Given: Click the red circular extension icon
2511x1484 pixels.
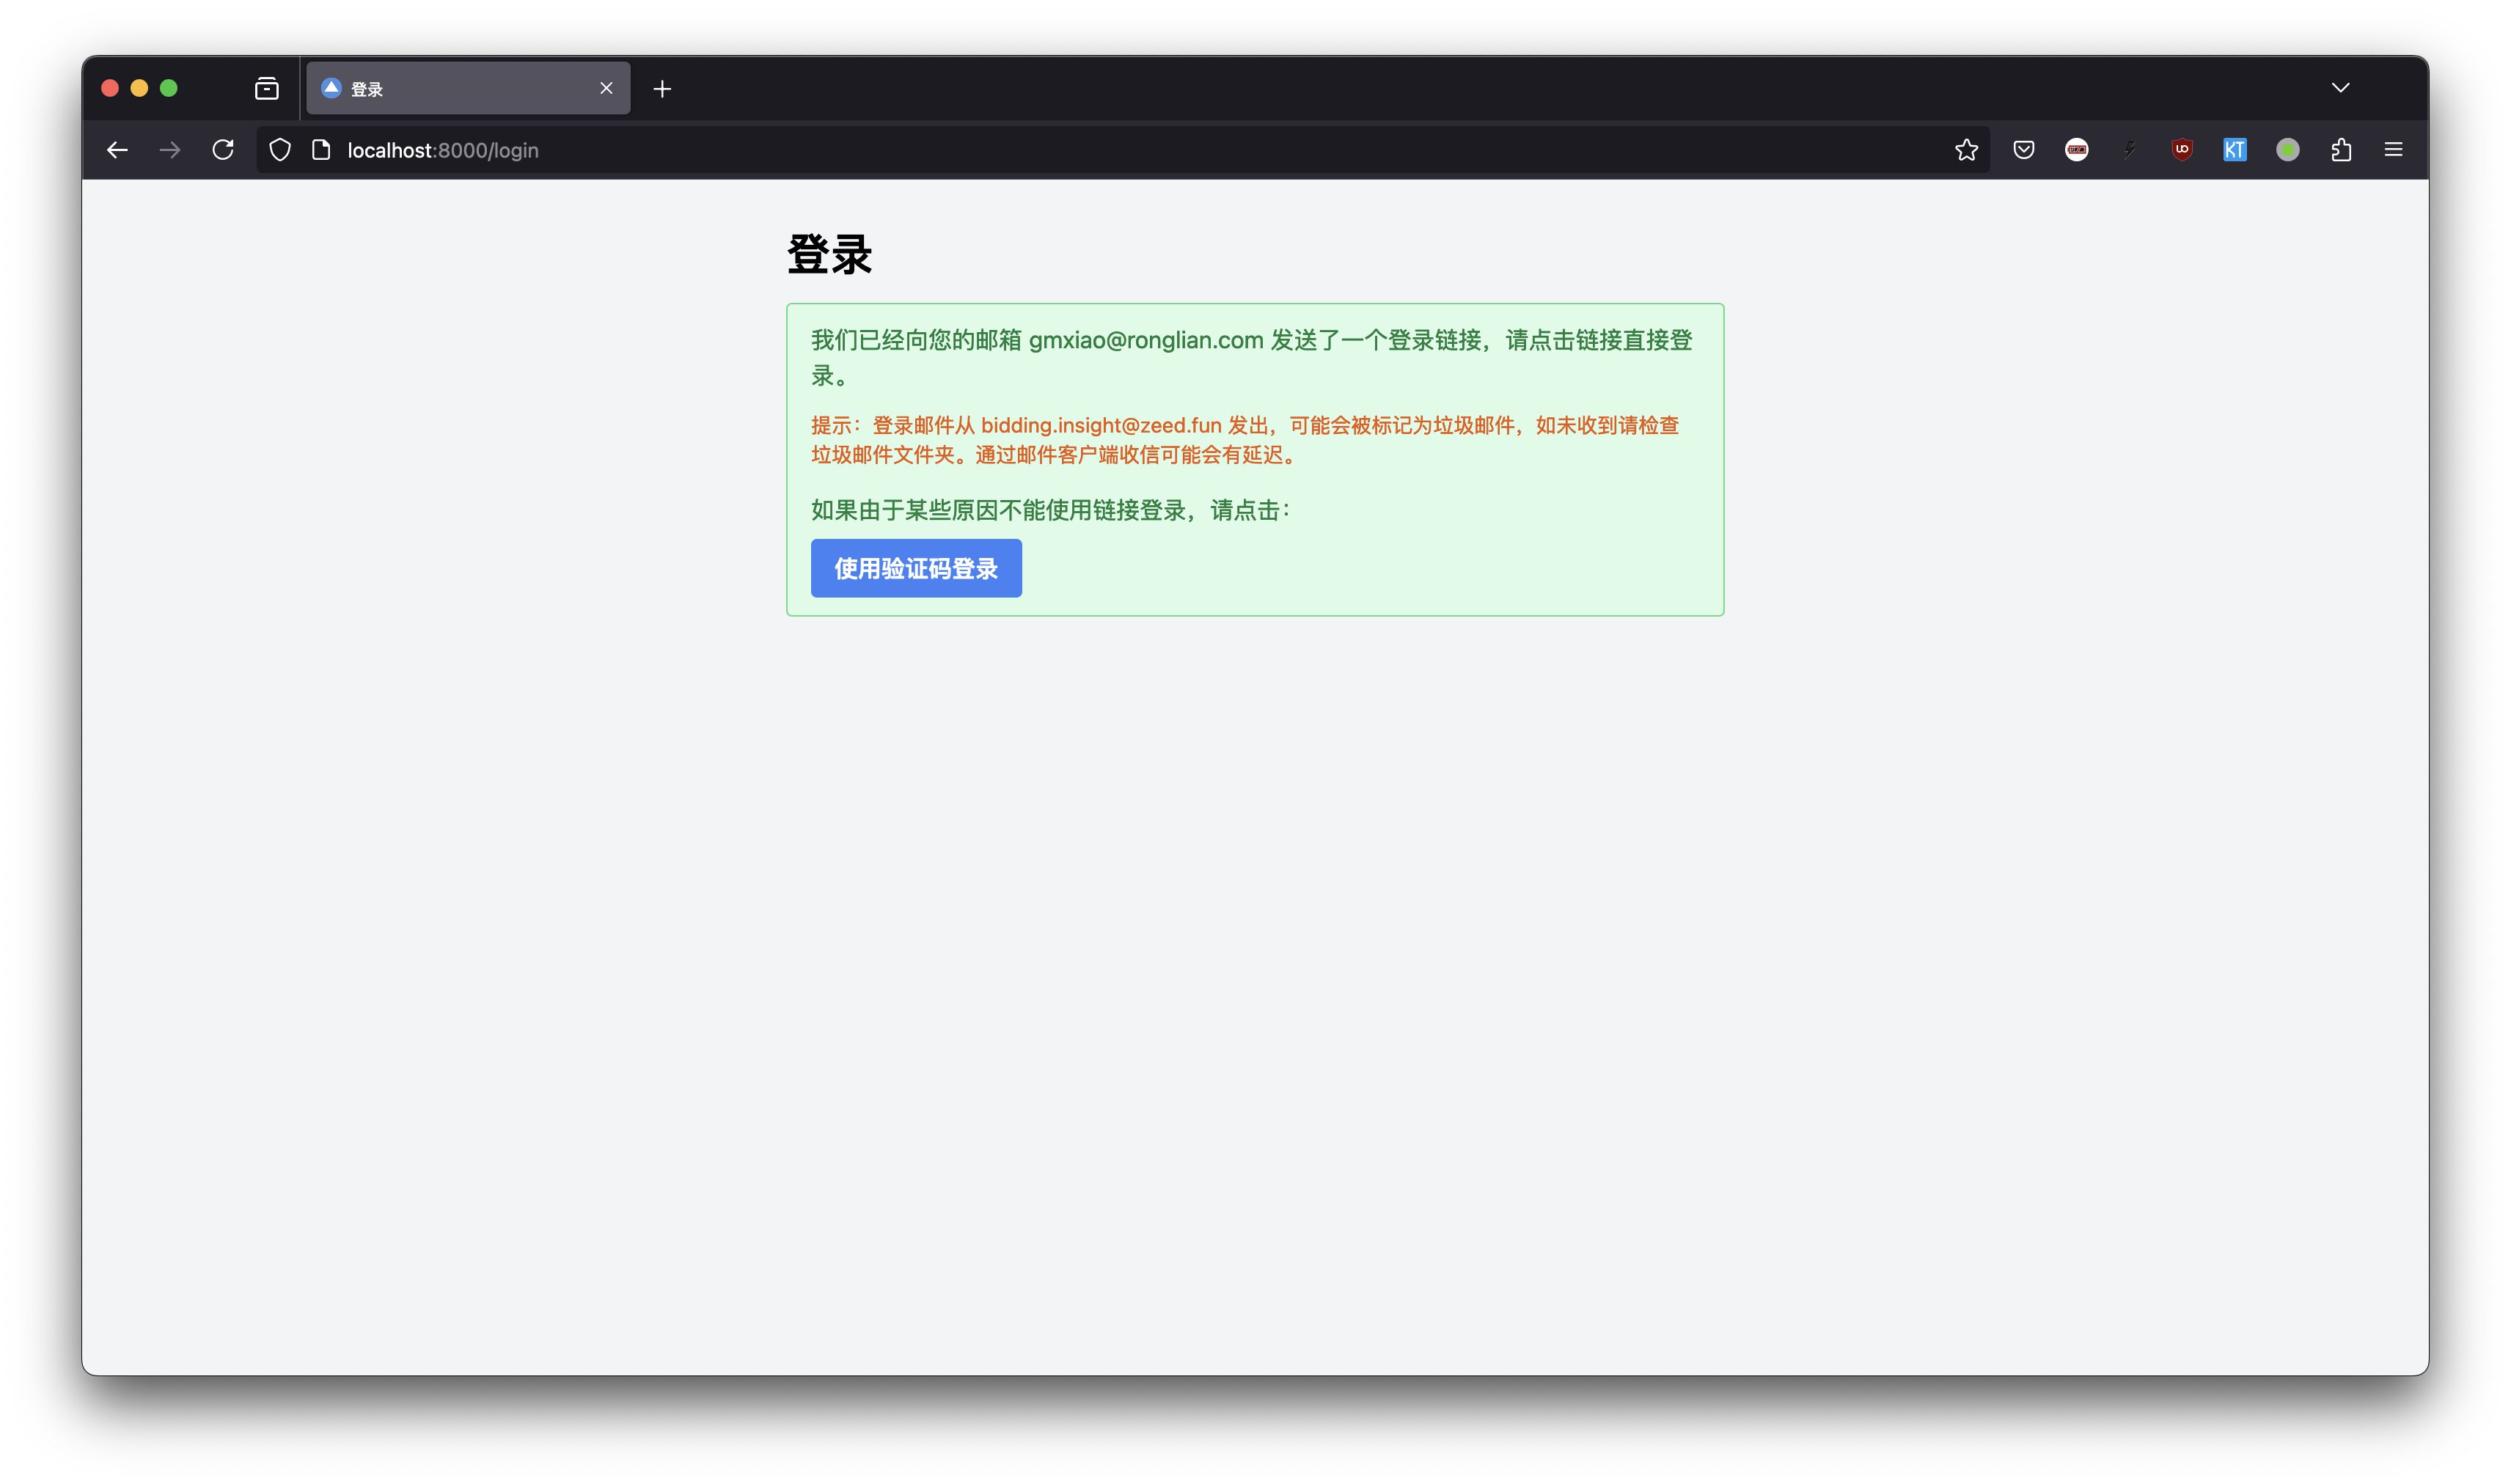Looking at the screenshot, I should [2076, 150].
